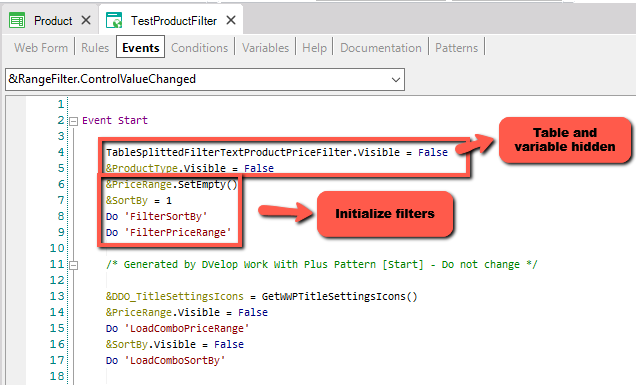Screen dimensions: 636x385
Task: Click line number 10 in the gutter
Action: click(57, 248)
